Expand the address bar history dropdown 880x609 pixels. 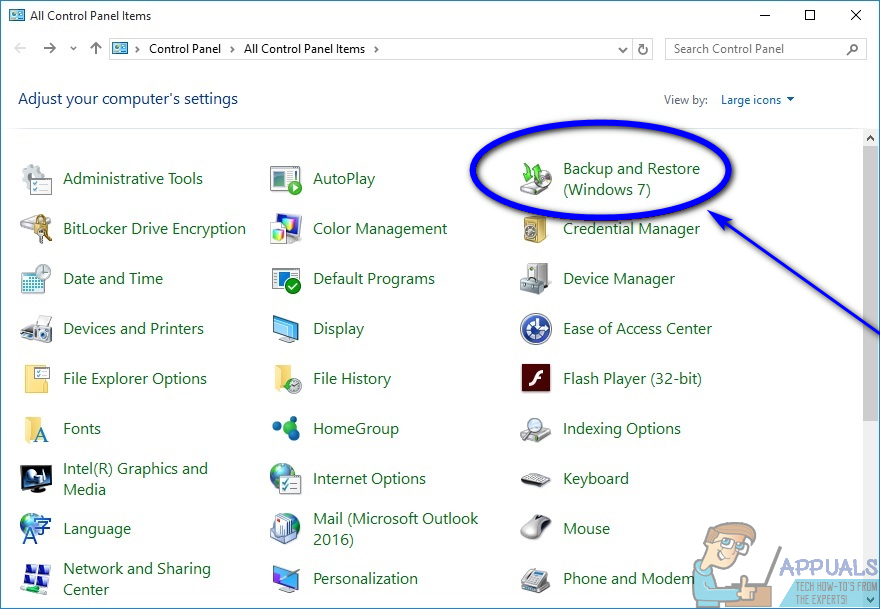[x=622, y=49]
